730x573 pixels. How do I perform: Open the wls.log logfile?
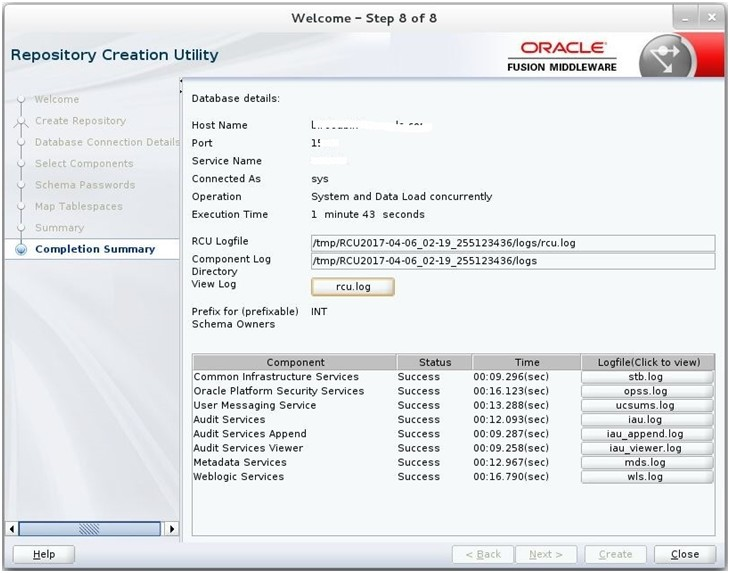coord(647,477)
